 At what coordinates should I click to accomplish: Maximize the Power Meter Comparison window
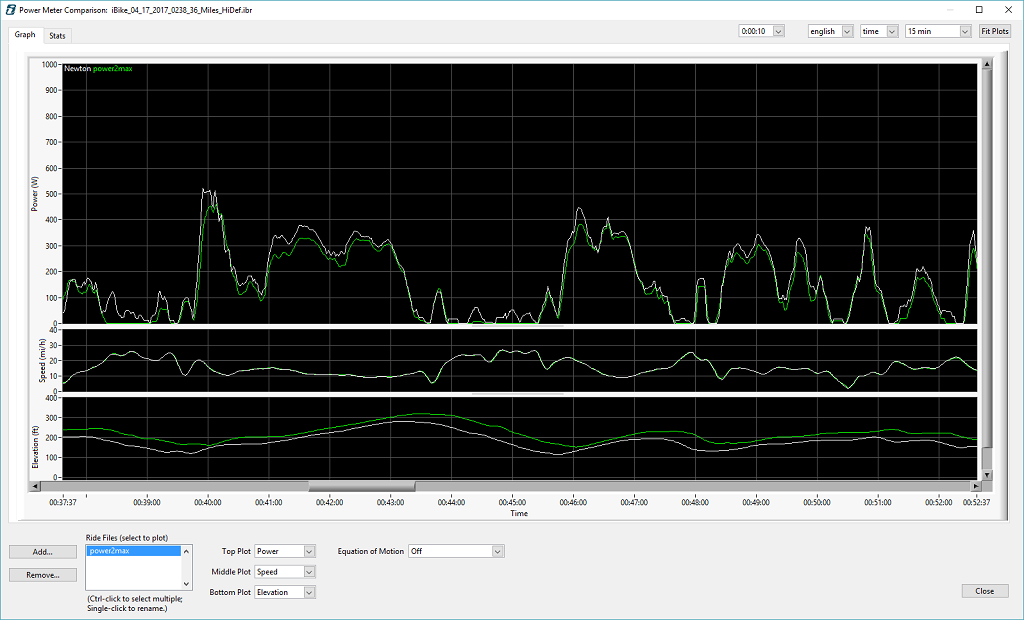[x=979, y=9]
